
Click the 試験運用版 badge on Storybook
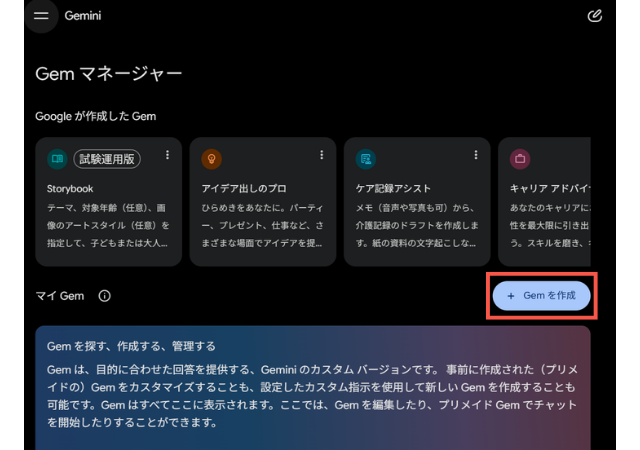pos(107,159)
